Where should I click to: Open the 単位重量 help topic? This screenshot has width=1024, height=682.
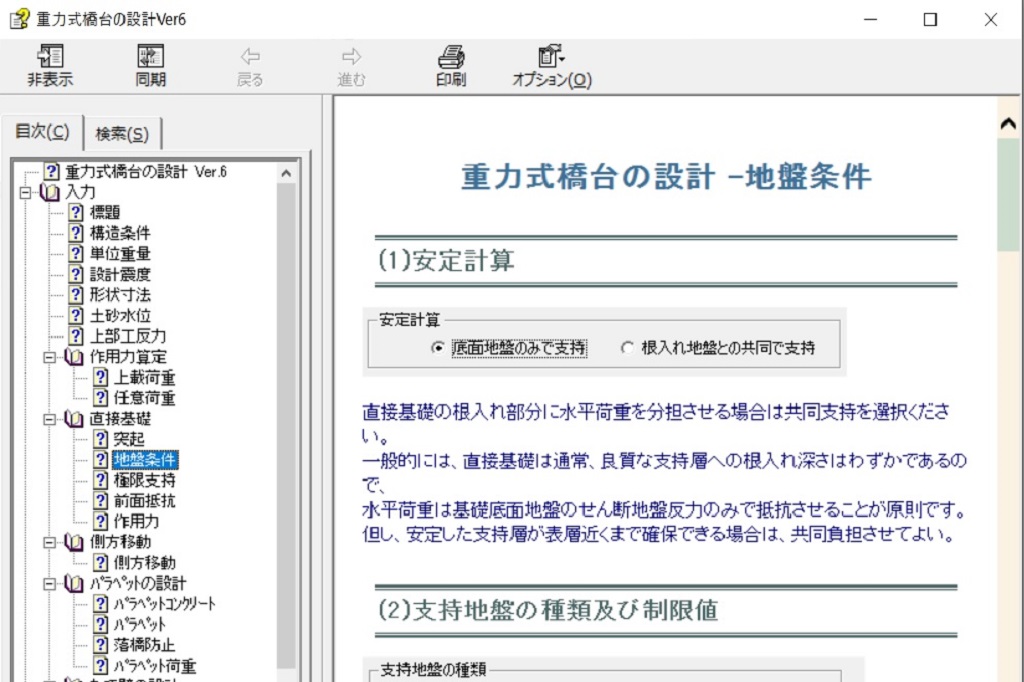[120, 253]
